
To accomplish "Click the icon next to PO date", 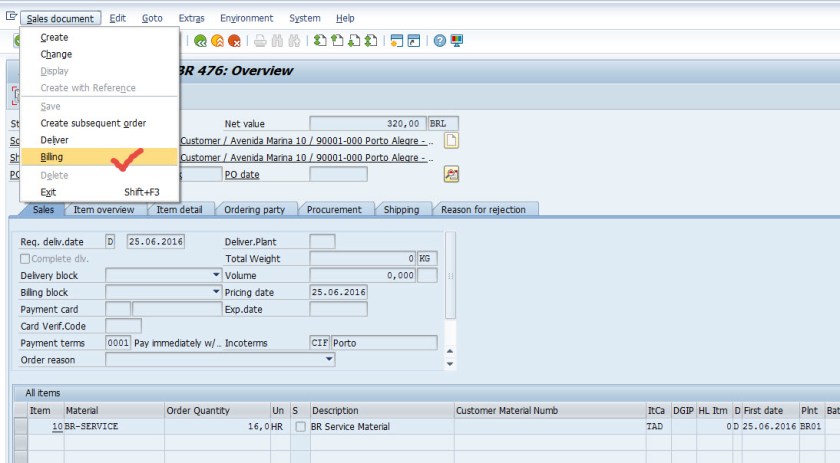I will point(451,174).
